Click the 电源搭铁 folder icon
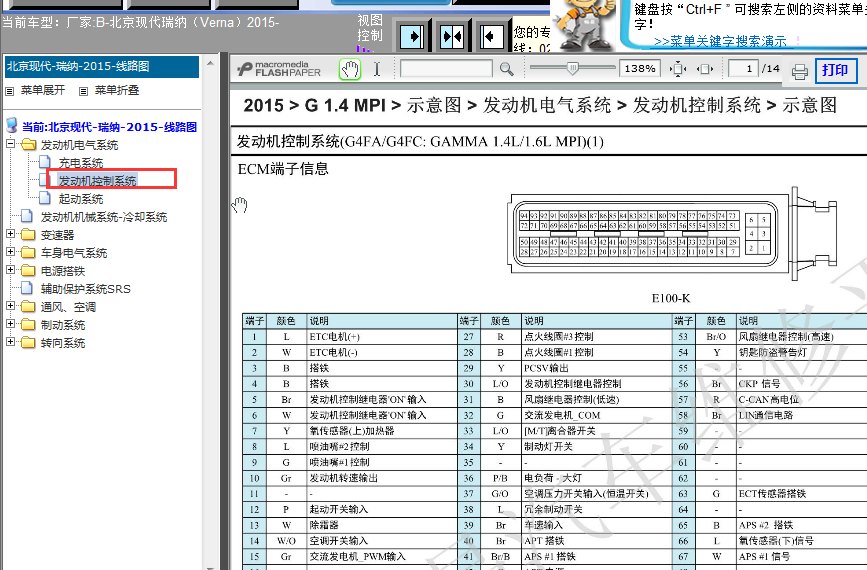Screen dimensions: 867x570 28,271
